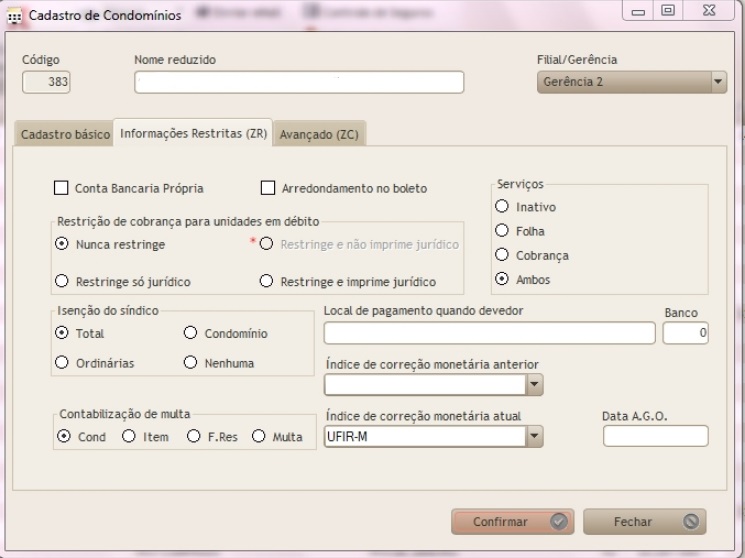745x558 pixels.
Task: Select F.Res for contabilização de multa
Action: tap(193, 436)
